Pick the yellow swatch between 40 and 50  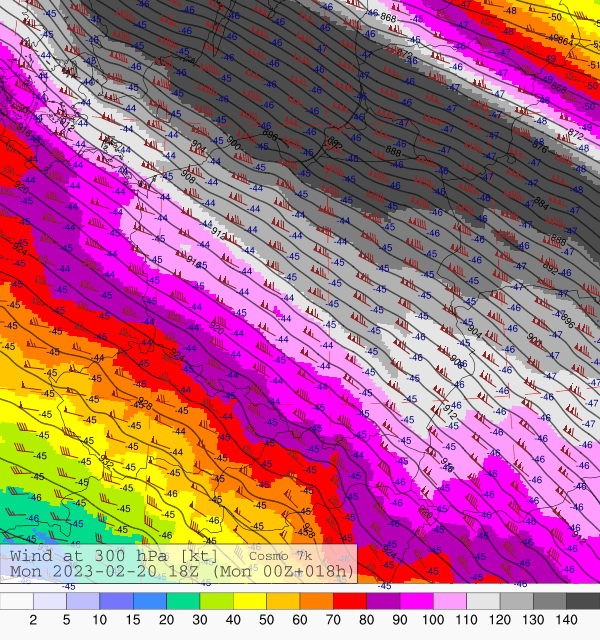[x=250, y=601]
